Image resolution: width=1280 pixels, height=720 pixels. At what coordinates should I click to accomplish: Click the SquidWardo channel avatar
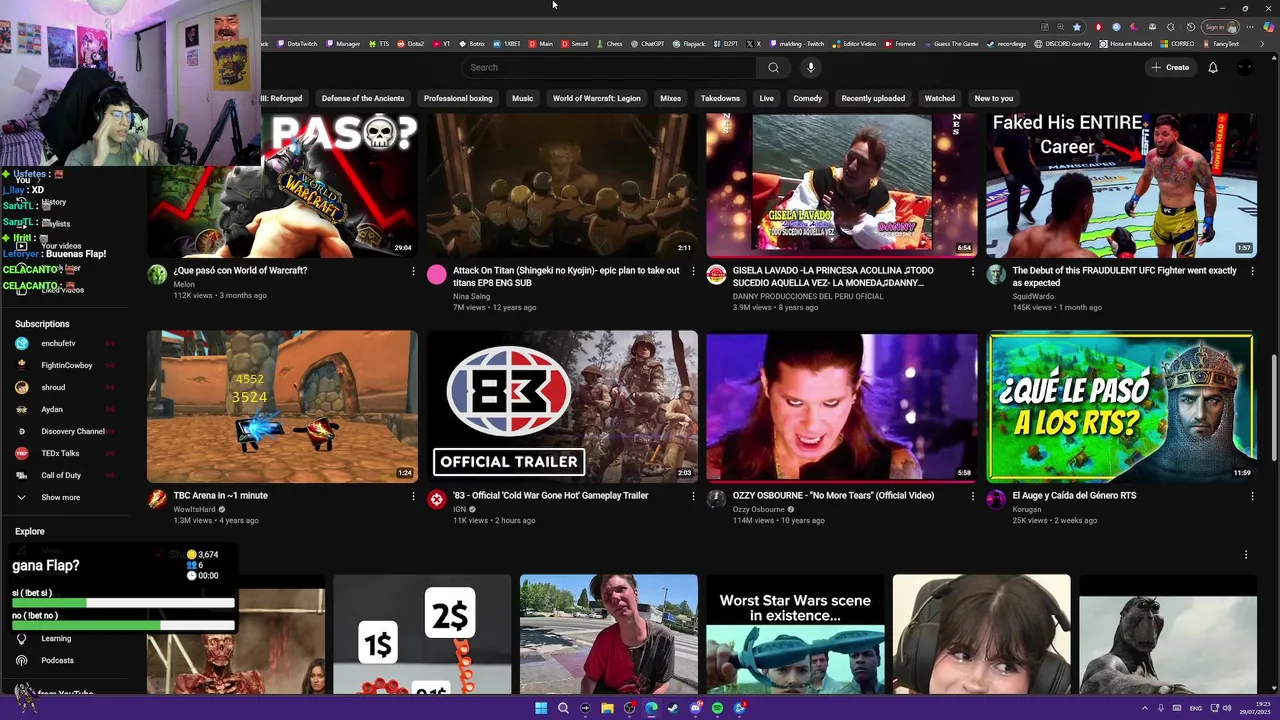click(x=996, y=275)
